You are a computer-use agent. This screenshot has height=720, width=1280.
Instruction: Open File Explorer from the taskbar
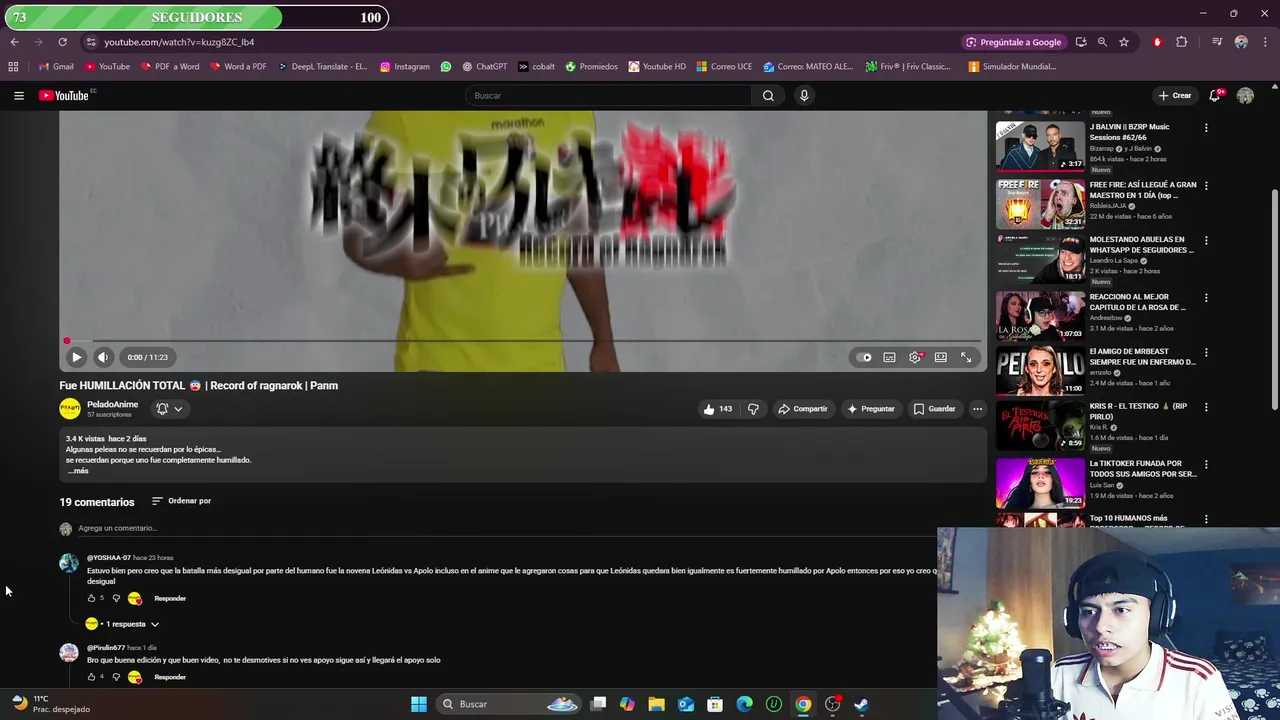pos(656,704)
